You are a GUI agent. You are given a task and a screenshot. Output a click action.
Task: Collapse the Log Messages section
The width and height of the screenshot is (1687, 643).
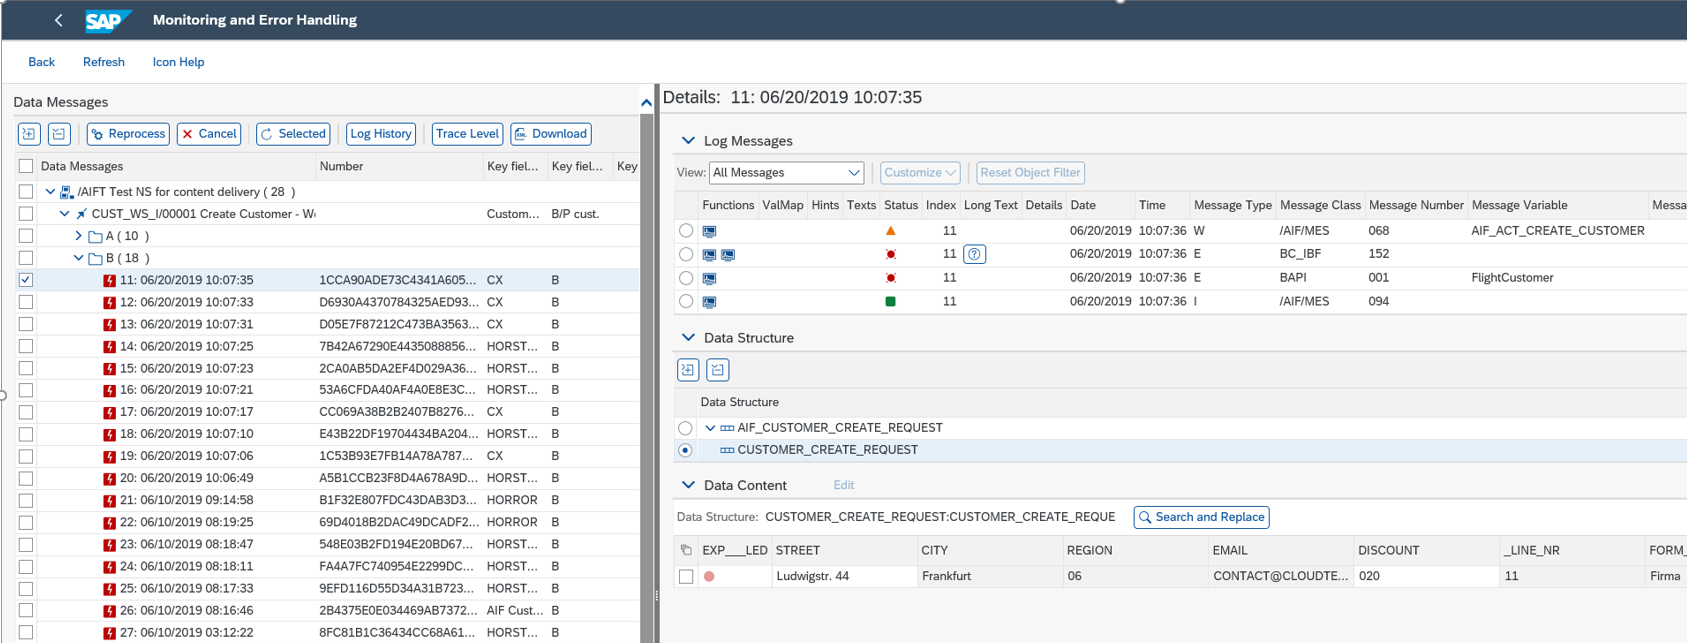(x=688, y=141)
